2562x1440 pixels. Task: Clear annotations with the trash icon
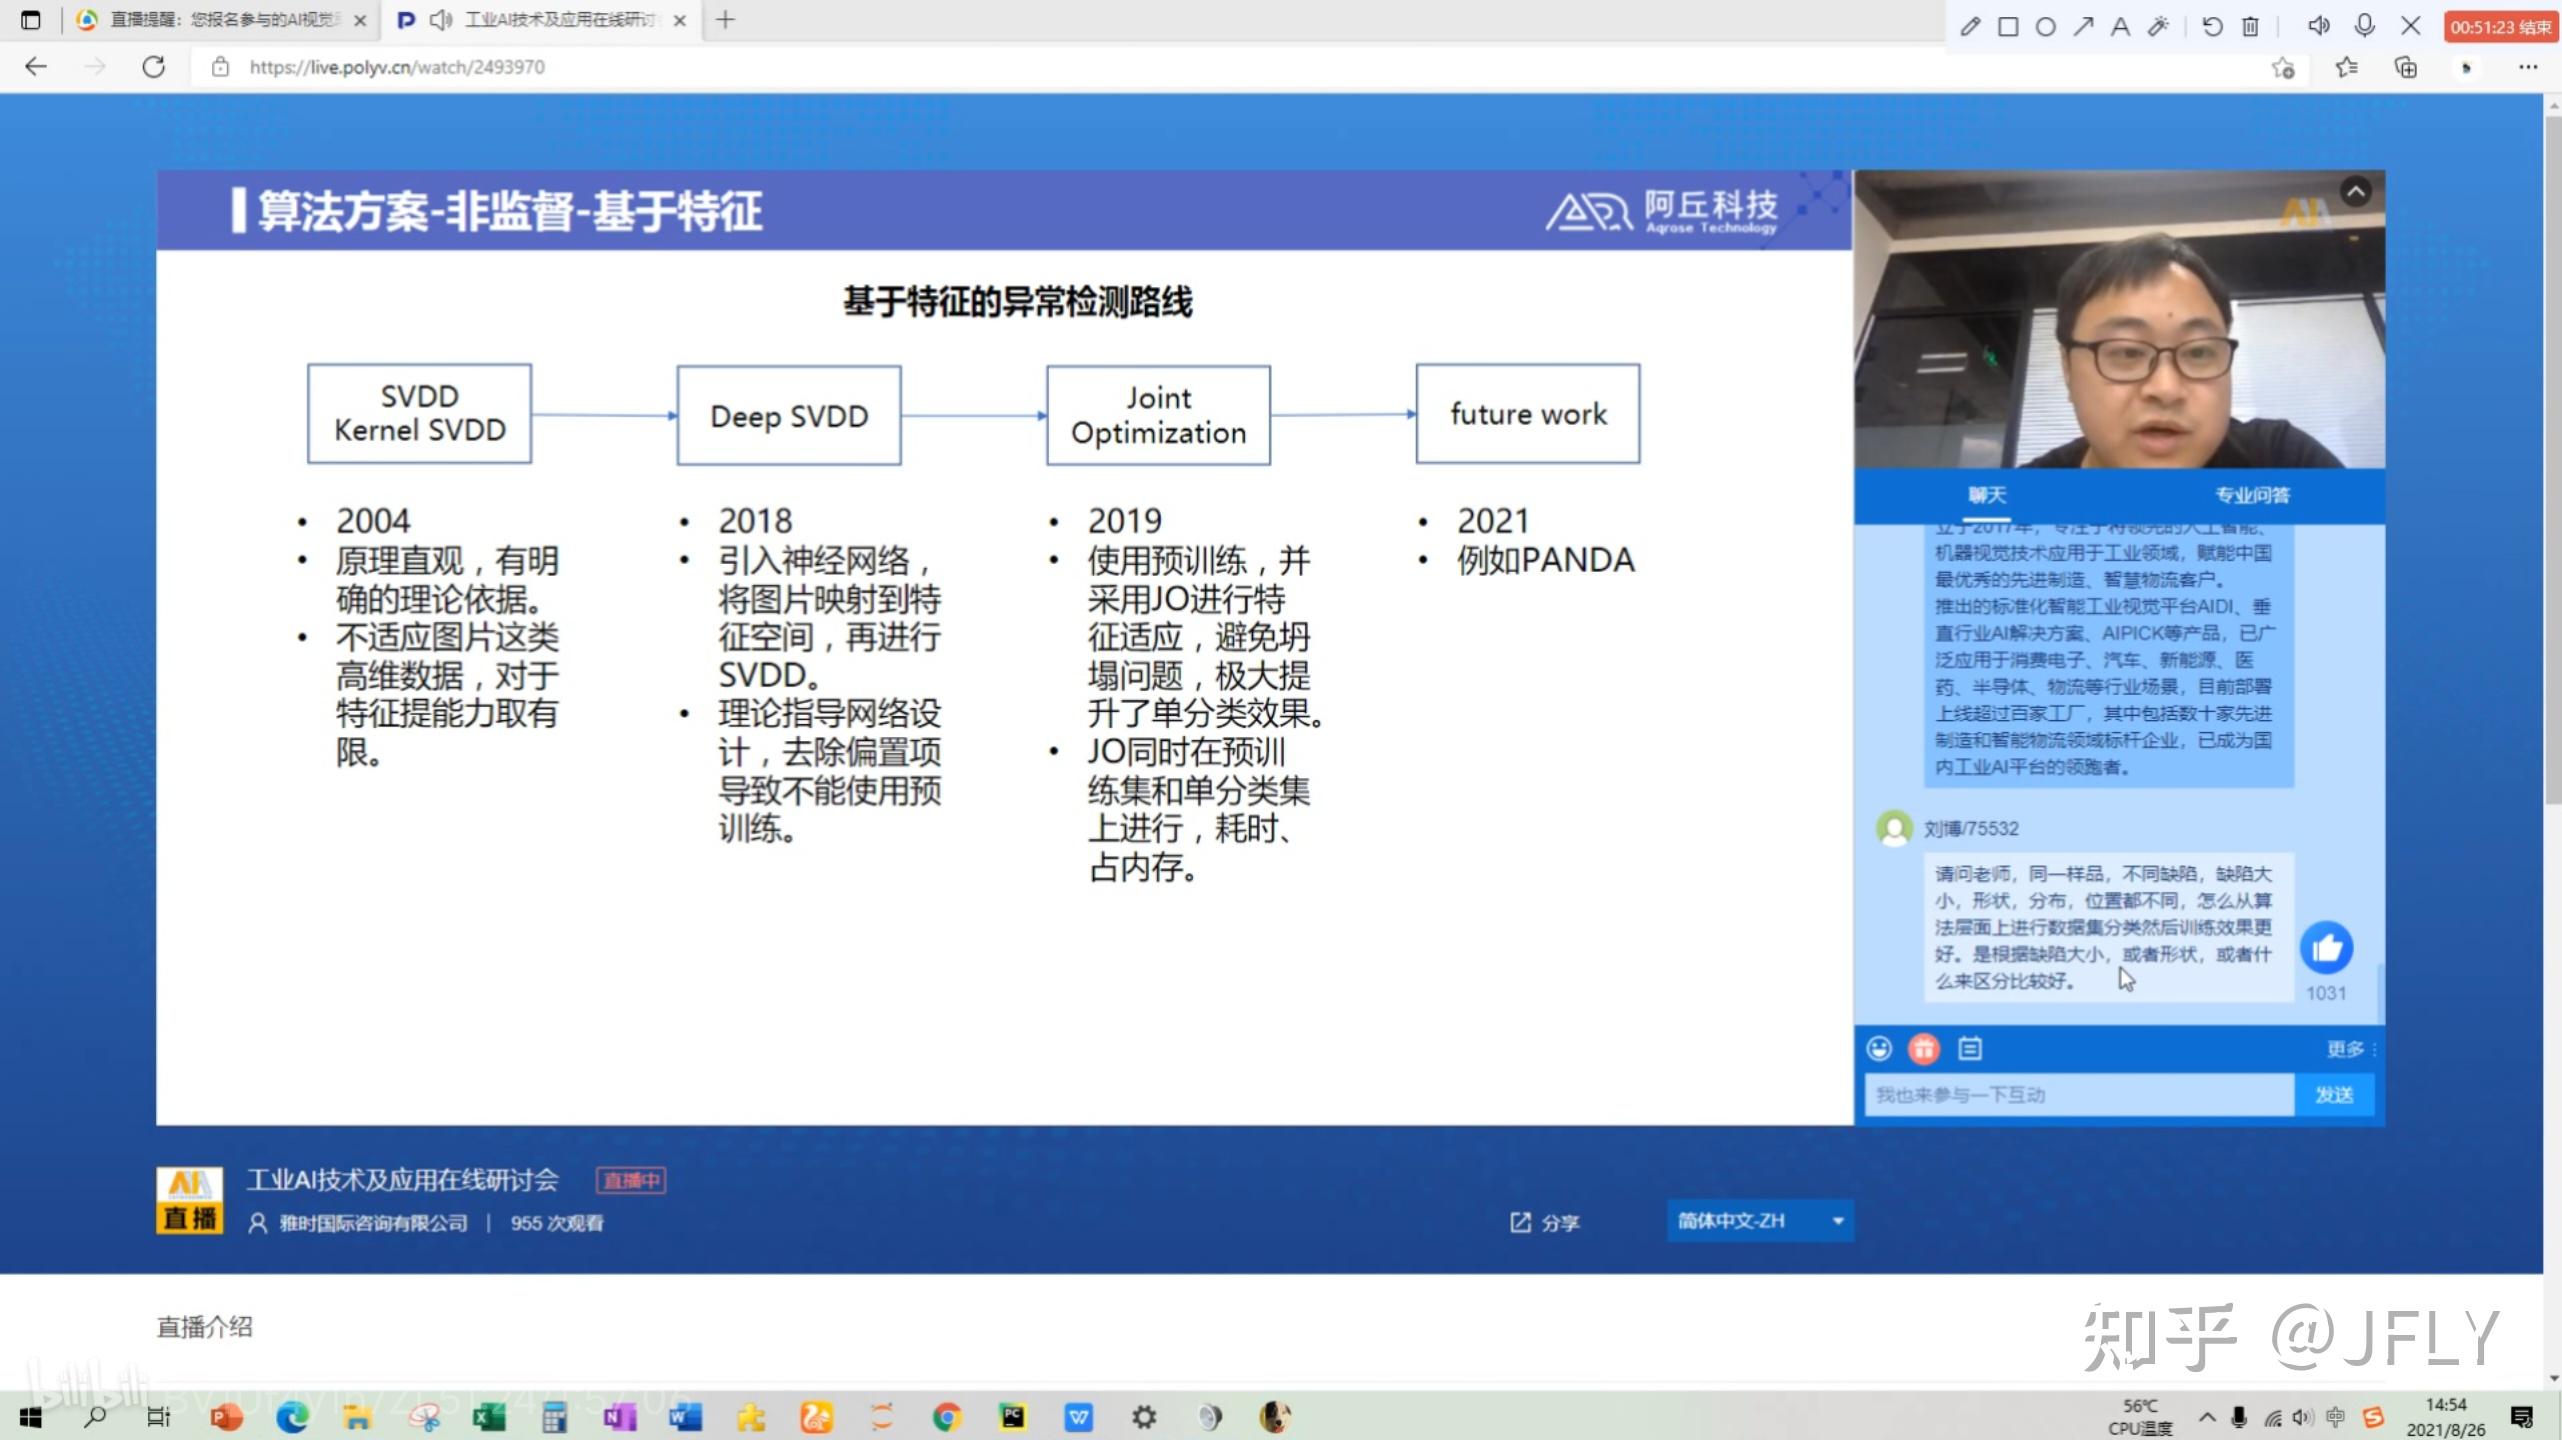click(x=2251, y=26)
